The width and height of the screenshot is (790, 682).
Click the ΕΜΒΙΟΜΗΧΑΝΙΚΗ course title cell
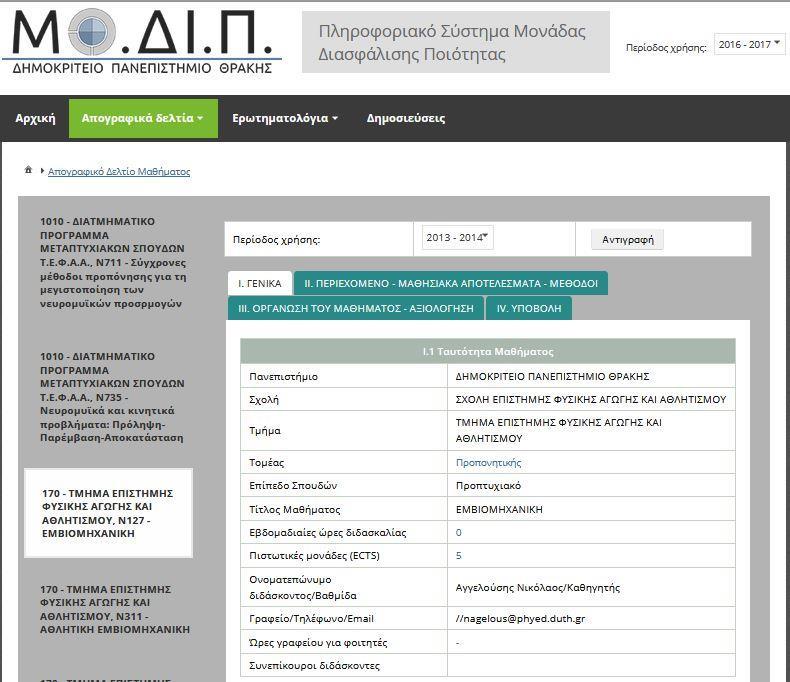[591, 509]
